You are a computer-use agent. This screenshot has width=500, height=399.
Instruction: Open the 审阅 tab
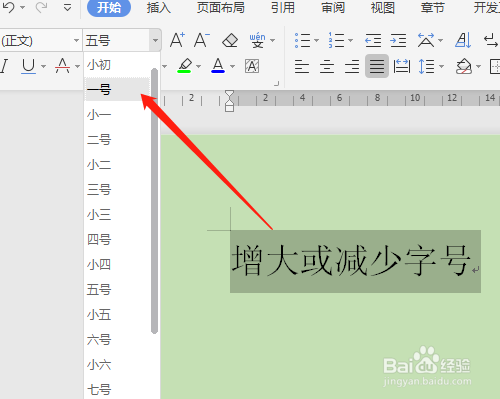pyautogui.click(x=333, y=7)
